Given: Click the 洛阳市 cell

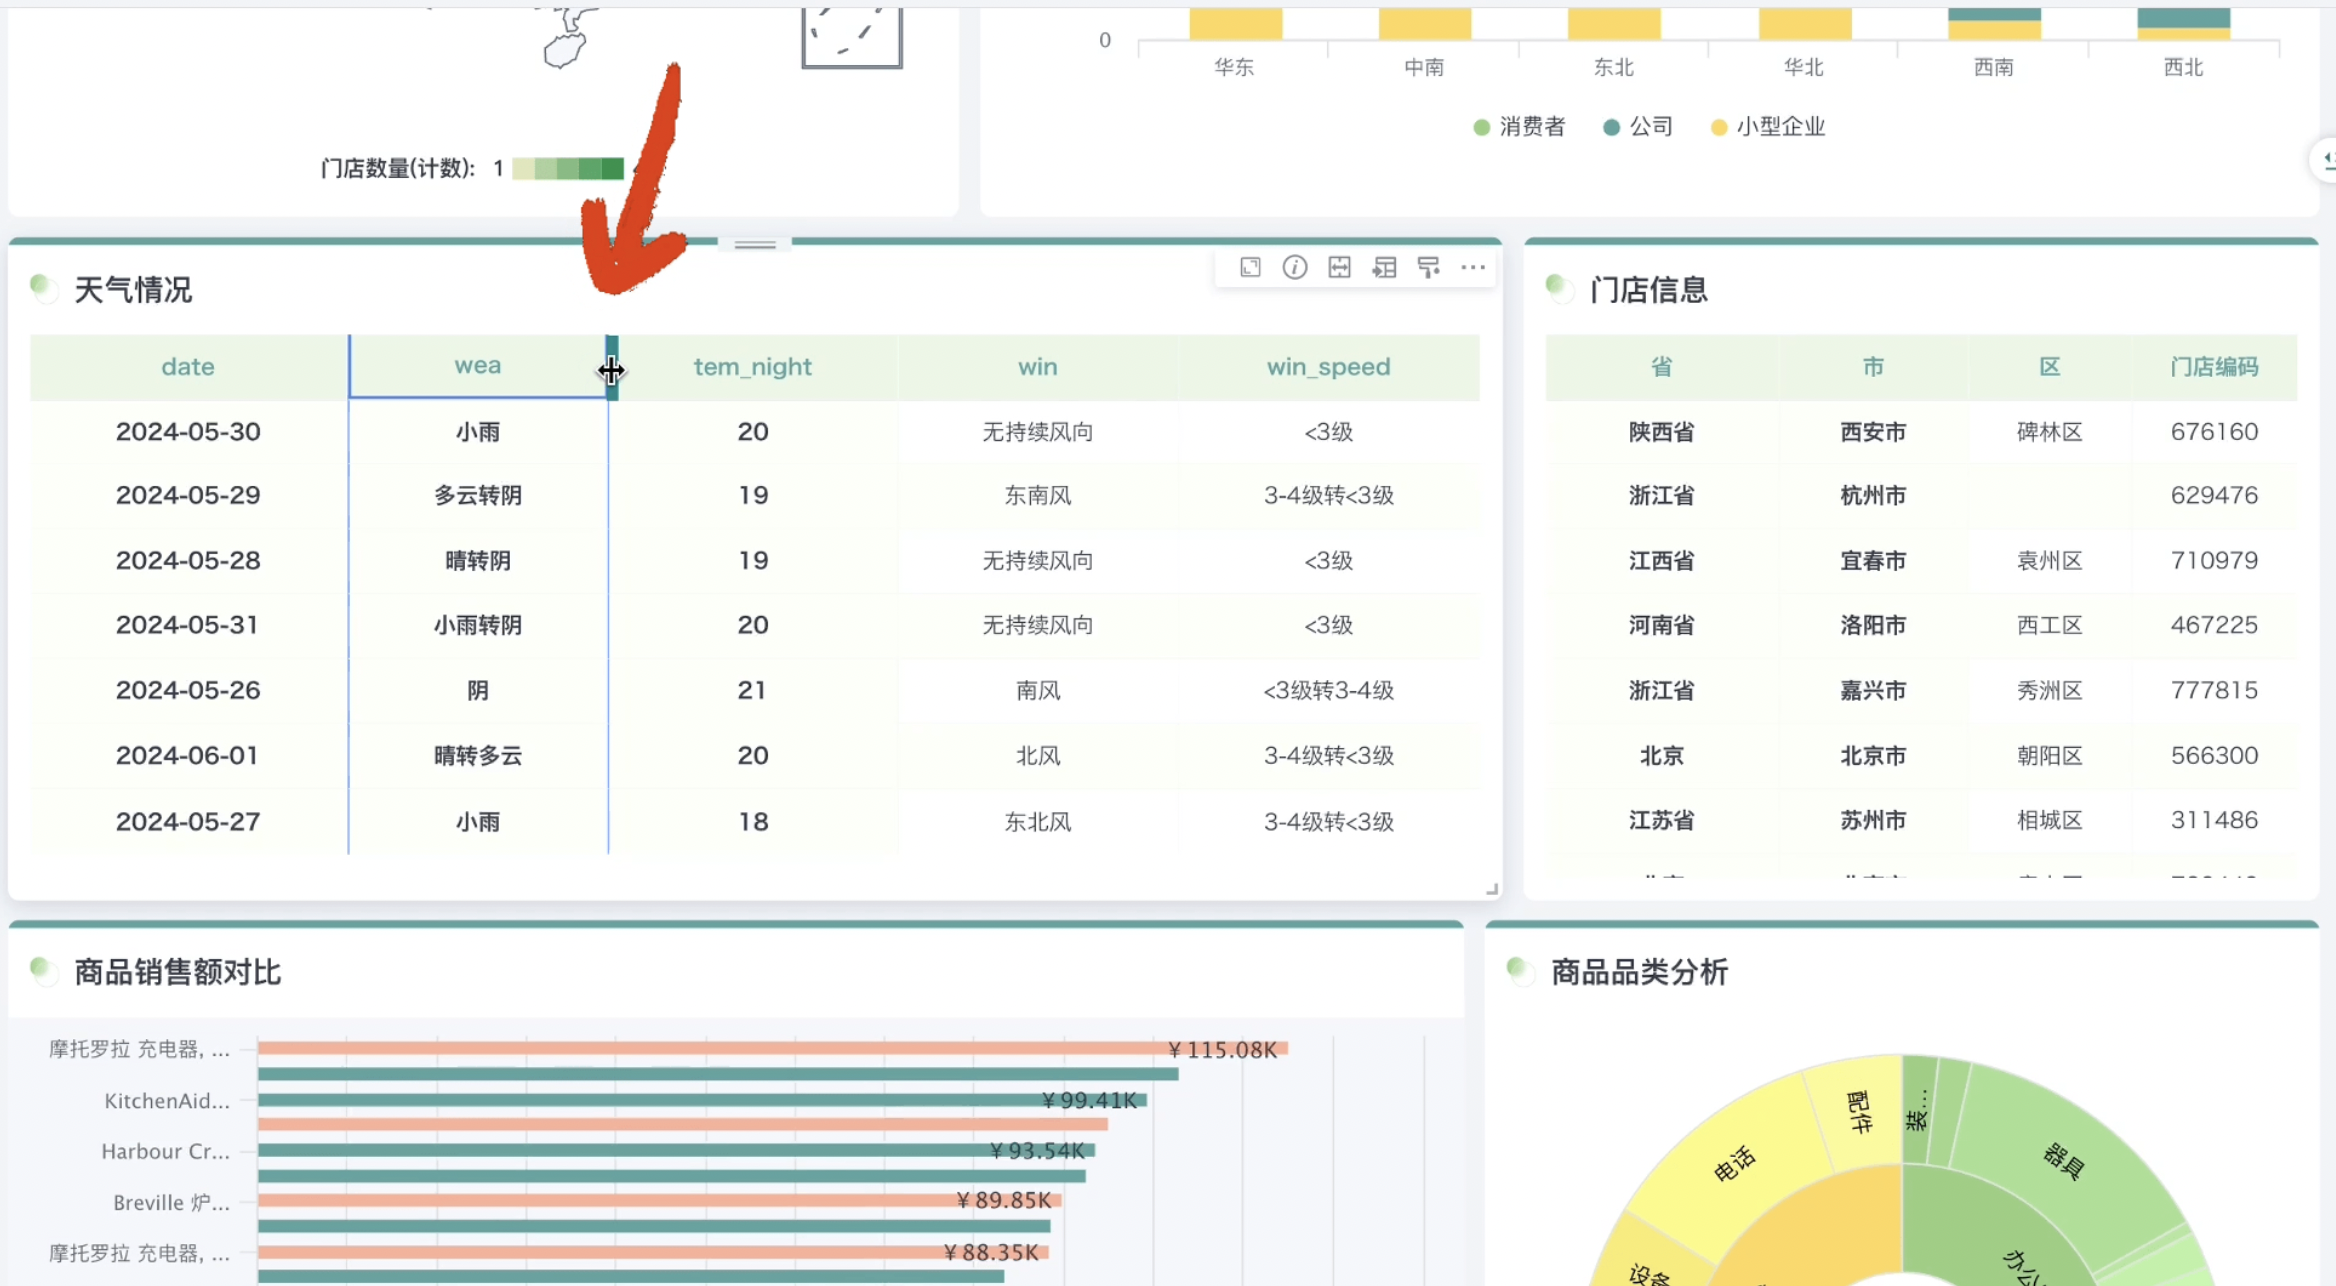Looking at the screenshot, I should (x=1873, y=625).
